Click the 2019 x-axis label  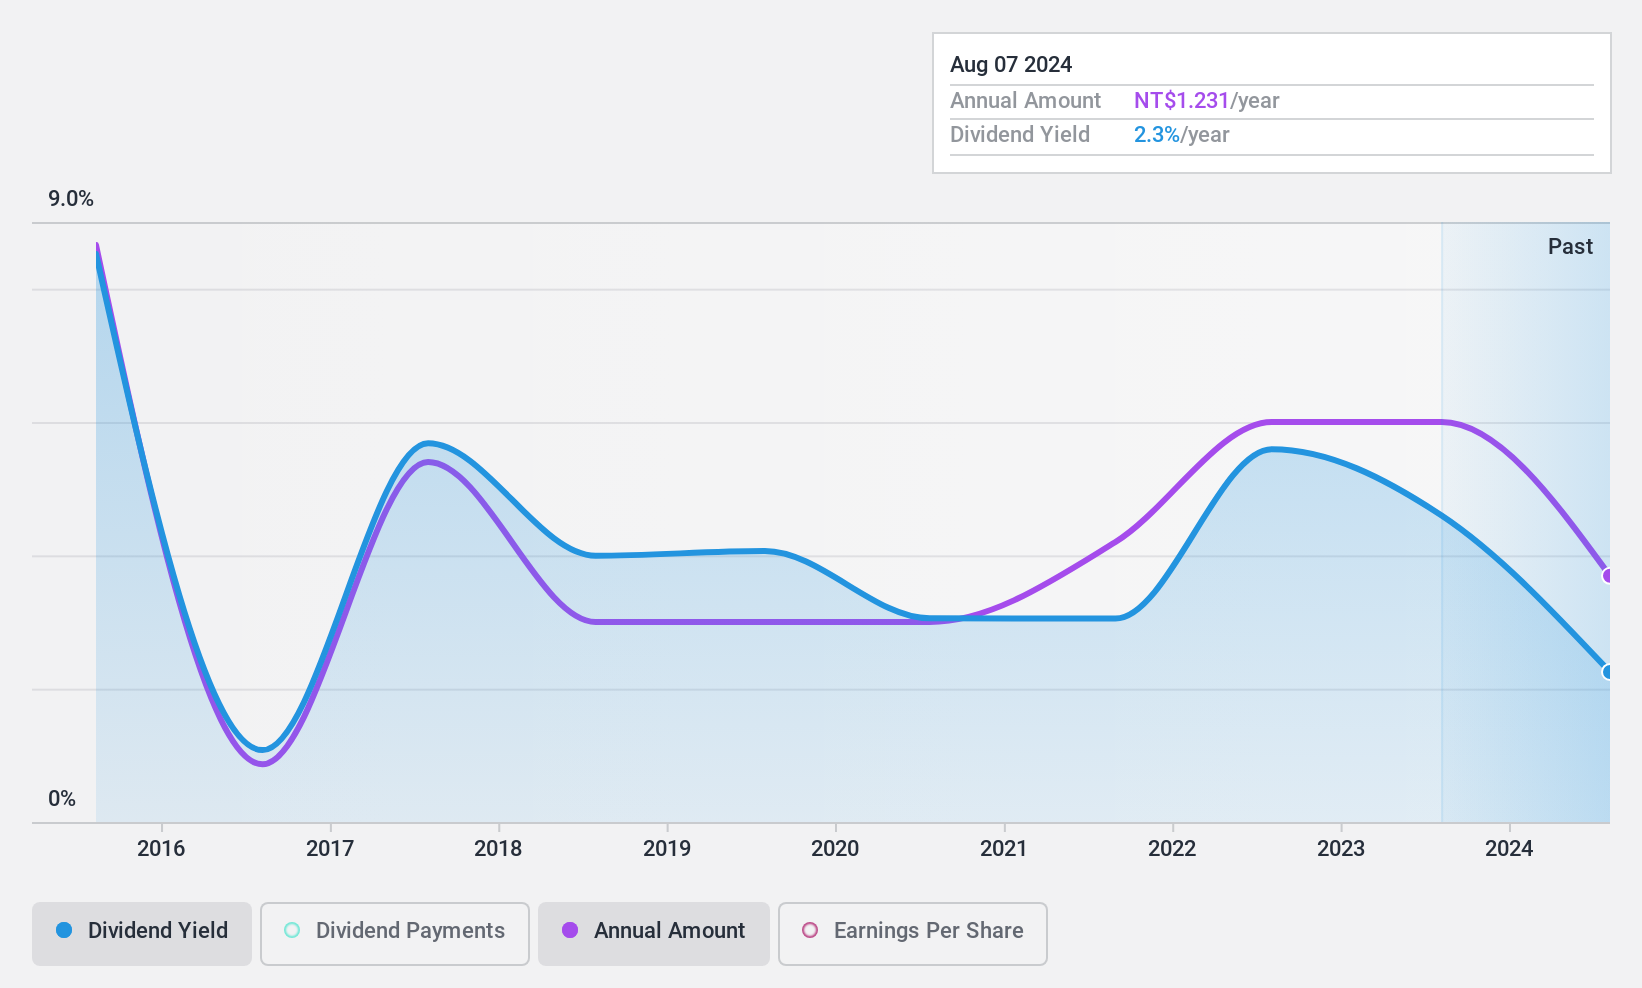(x=667, y=849)
